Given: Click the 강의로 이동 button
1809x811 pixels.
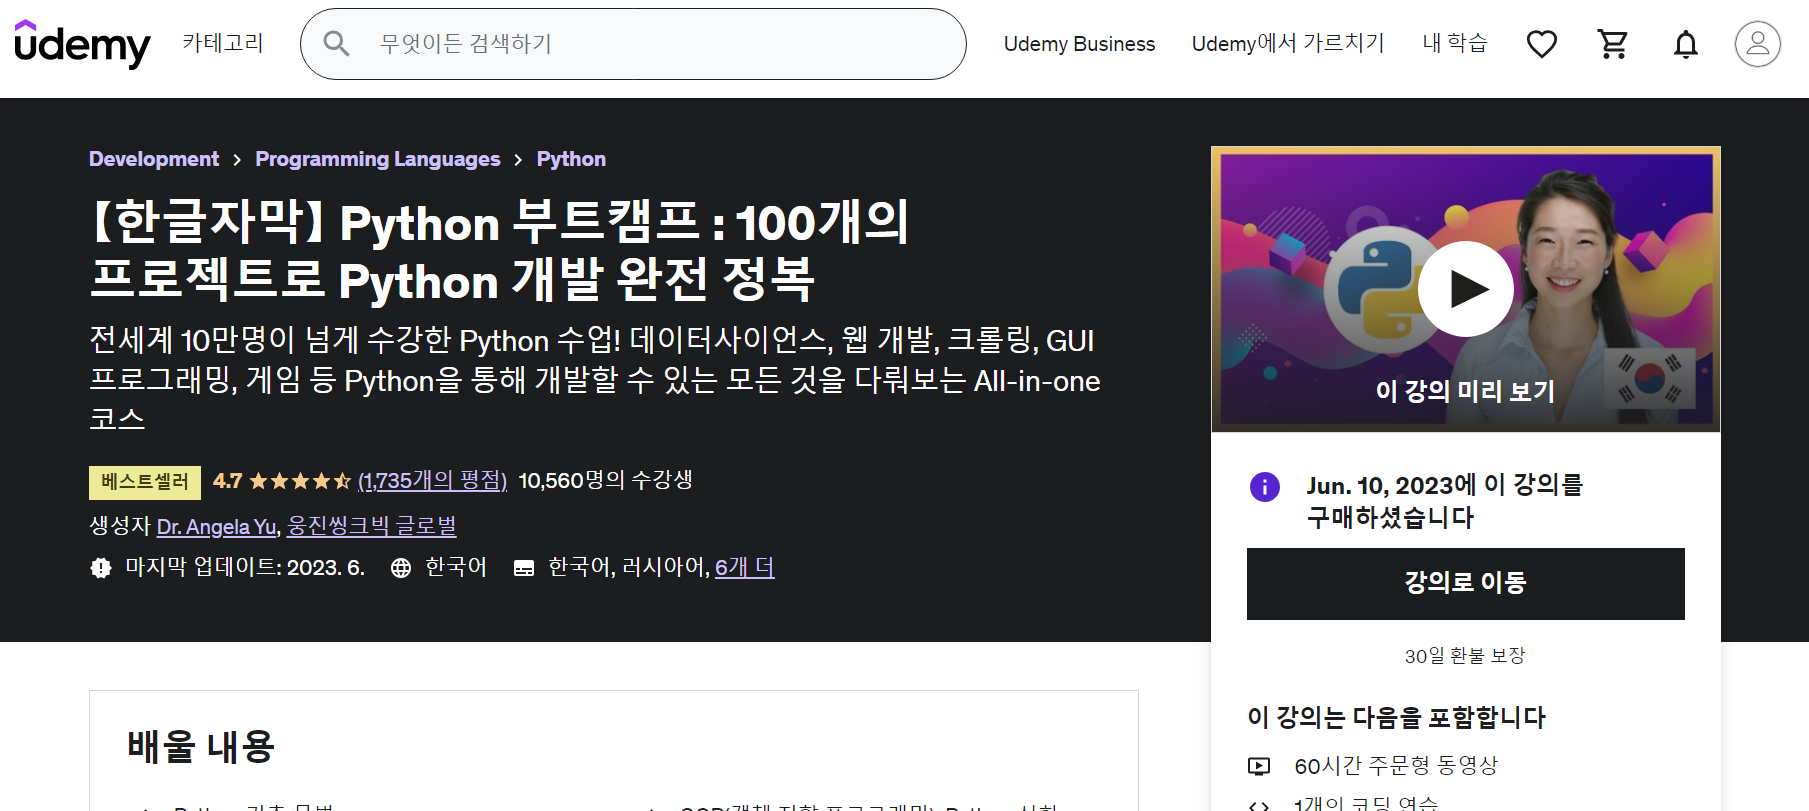Looking at the screenshot, I should [x=1465, y=583].
